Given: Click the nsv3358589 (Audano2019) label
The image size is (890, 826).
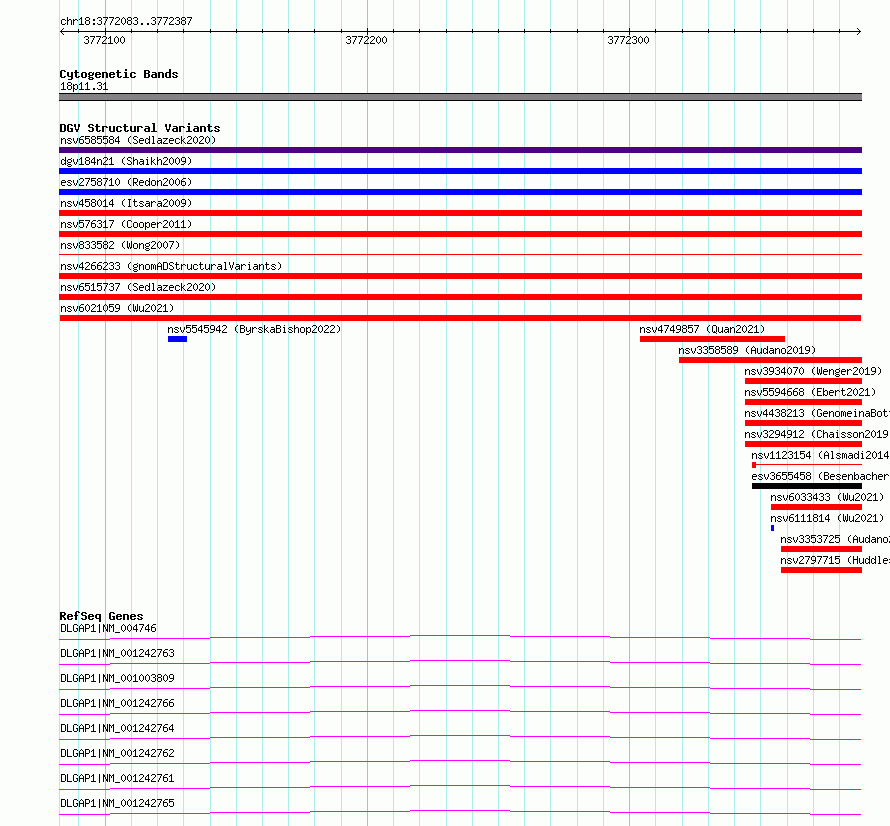Looking at the screenshot, I should pos(747,350).
